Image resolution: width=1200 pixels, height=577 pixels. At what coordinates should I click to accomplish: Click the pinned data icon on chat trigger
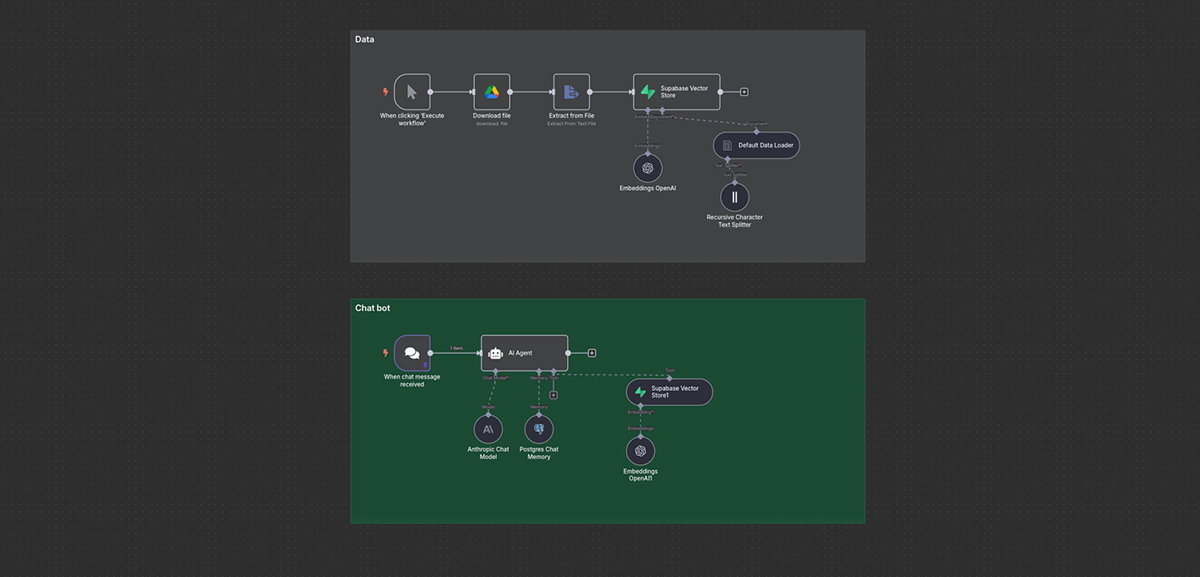(424, 366)
